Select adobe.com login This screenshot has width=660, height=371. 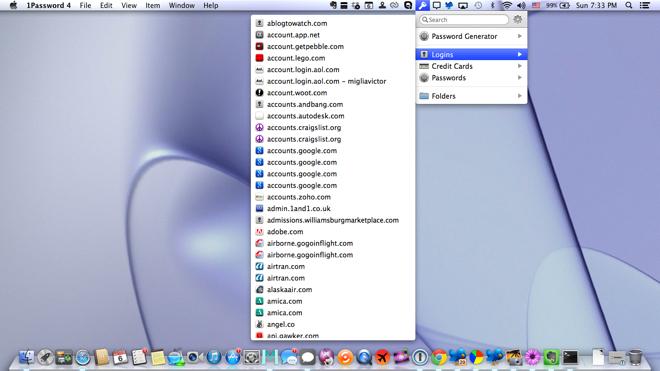(333, 232)
